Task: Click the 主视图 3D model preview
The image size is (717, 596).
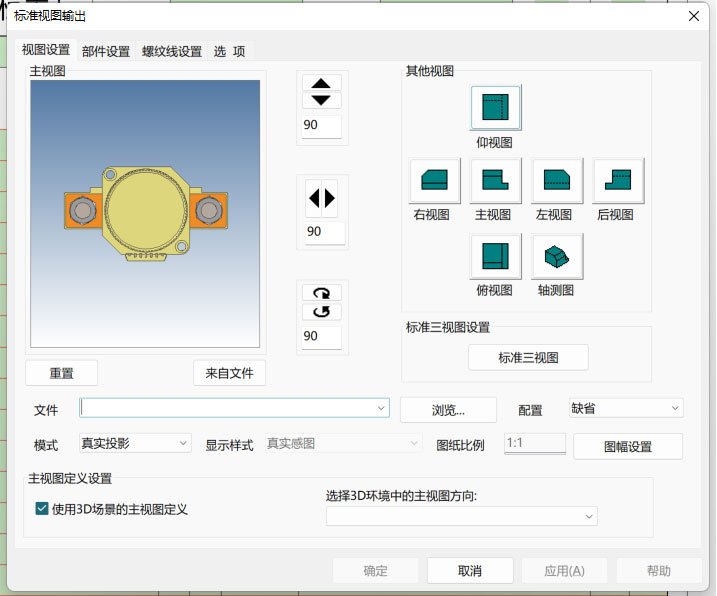Action: [145, 214]
